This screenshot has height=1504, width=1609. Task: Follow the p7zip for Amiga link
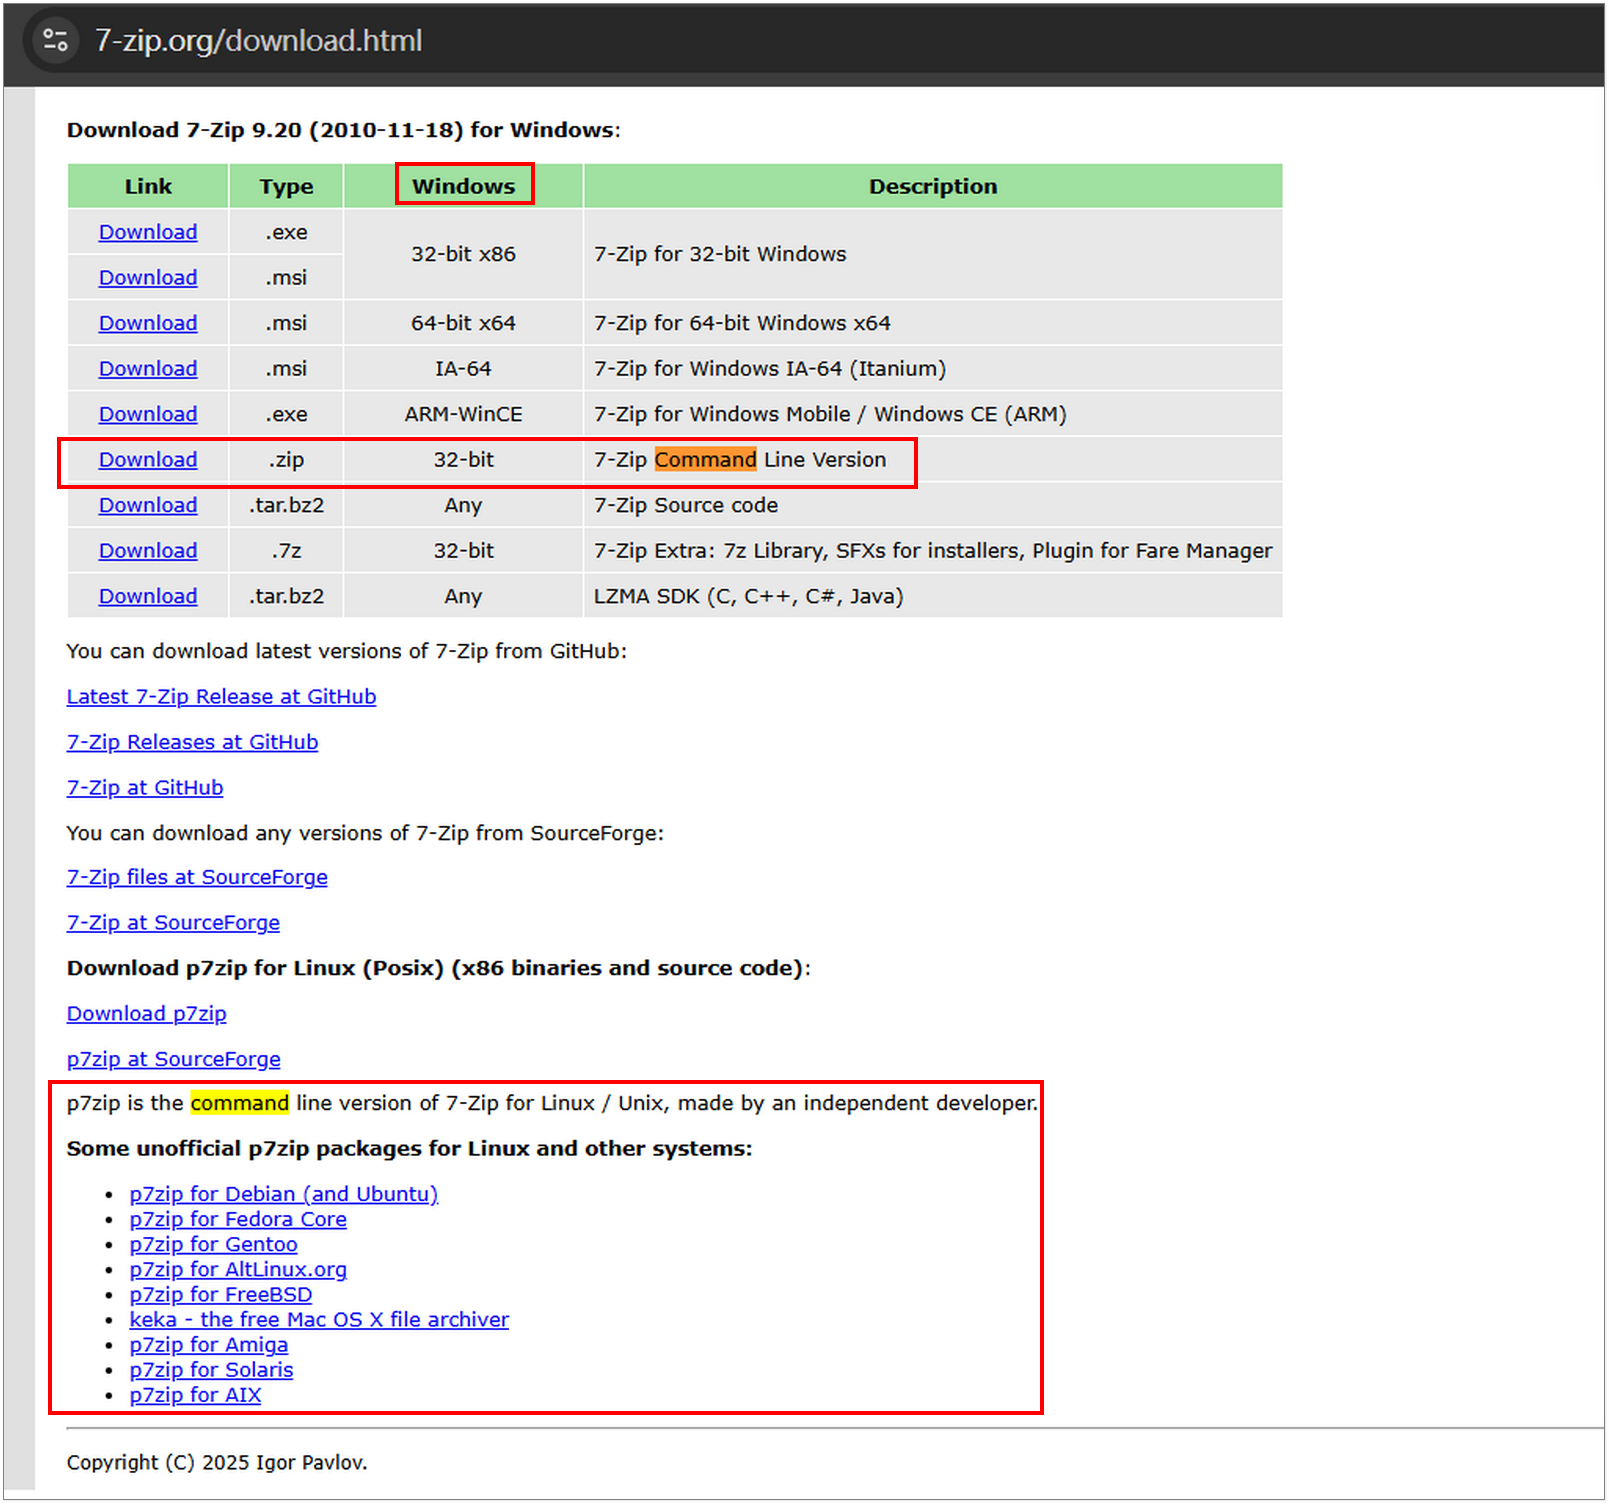click(x=209, y=1345)
